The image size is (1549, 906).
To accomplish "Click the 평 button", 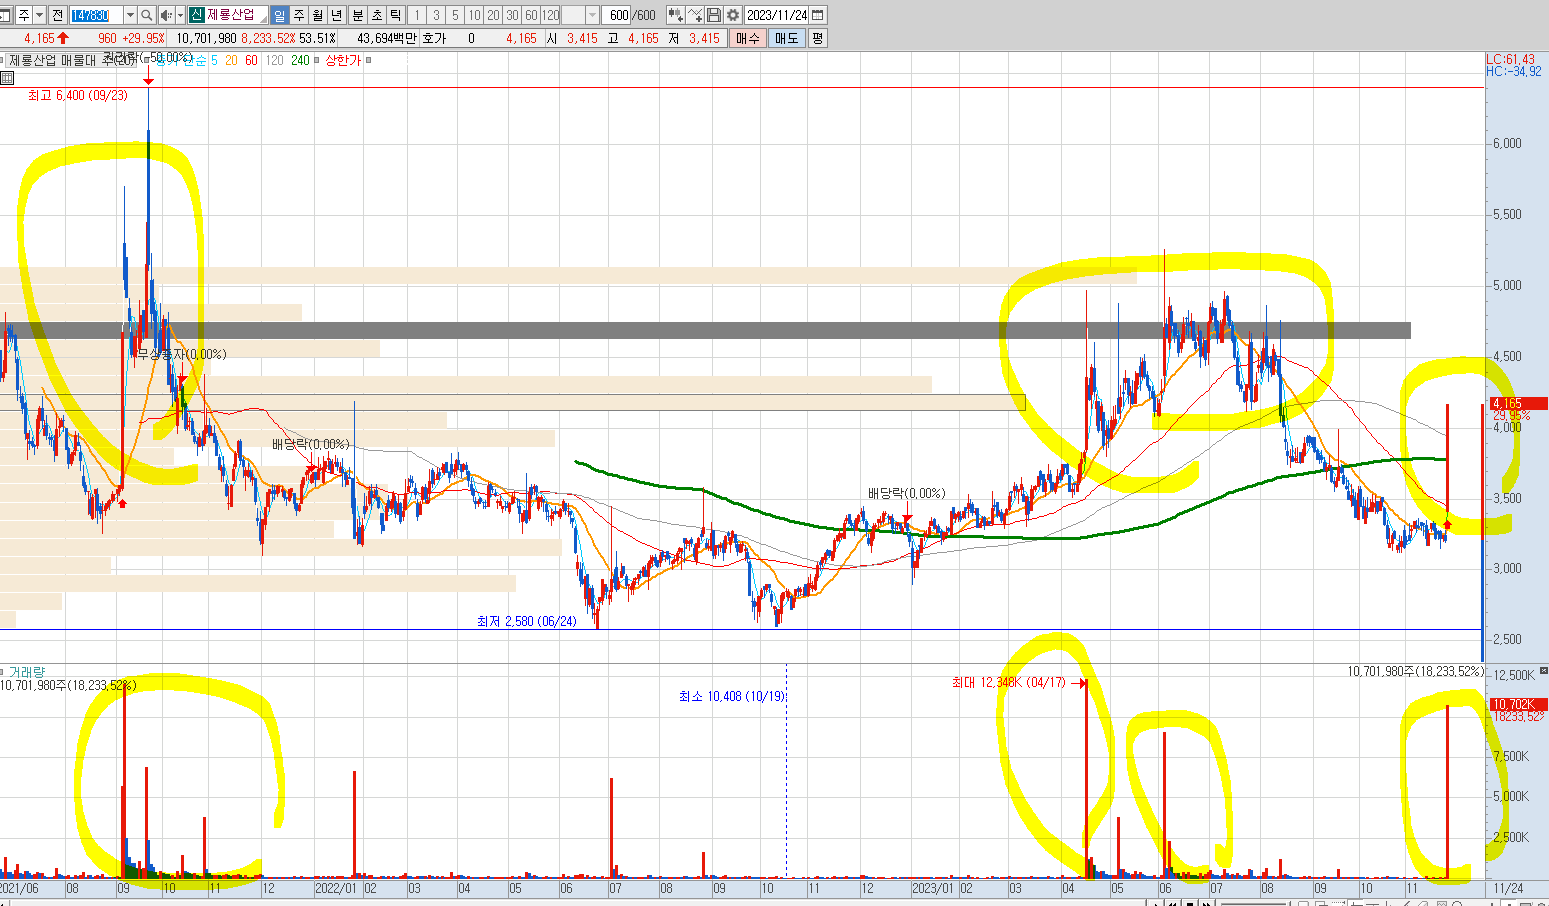I will click(818, 38).
